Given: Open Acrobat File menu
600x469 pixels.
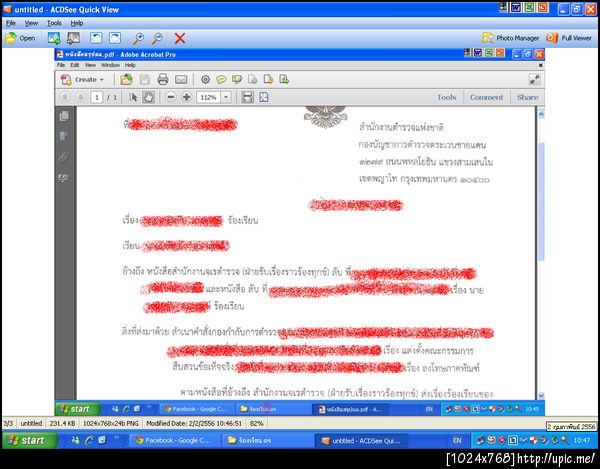Looking at the screenshot, I should point(61,65).
